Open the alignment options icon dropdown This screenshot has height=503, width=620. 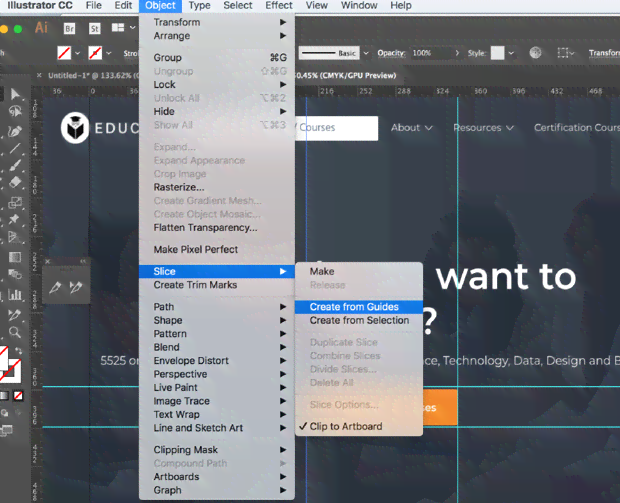(x=565, y=53)
